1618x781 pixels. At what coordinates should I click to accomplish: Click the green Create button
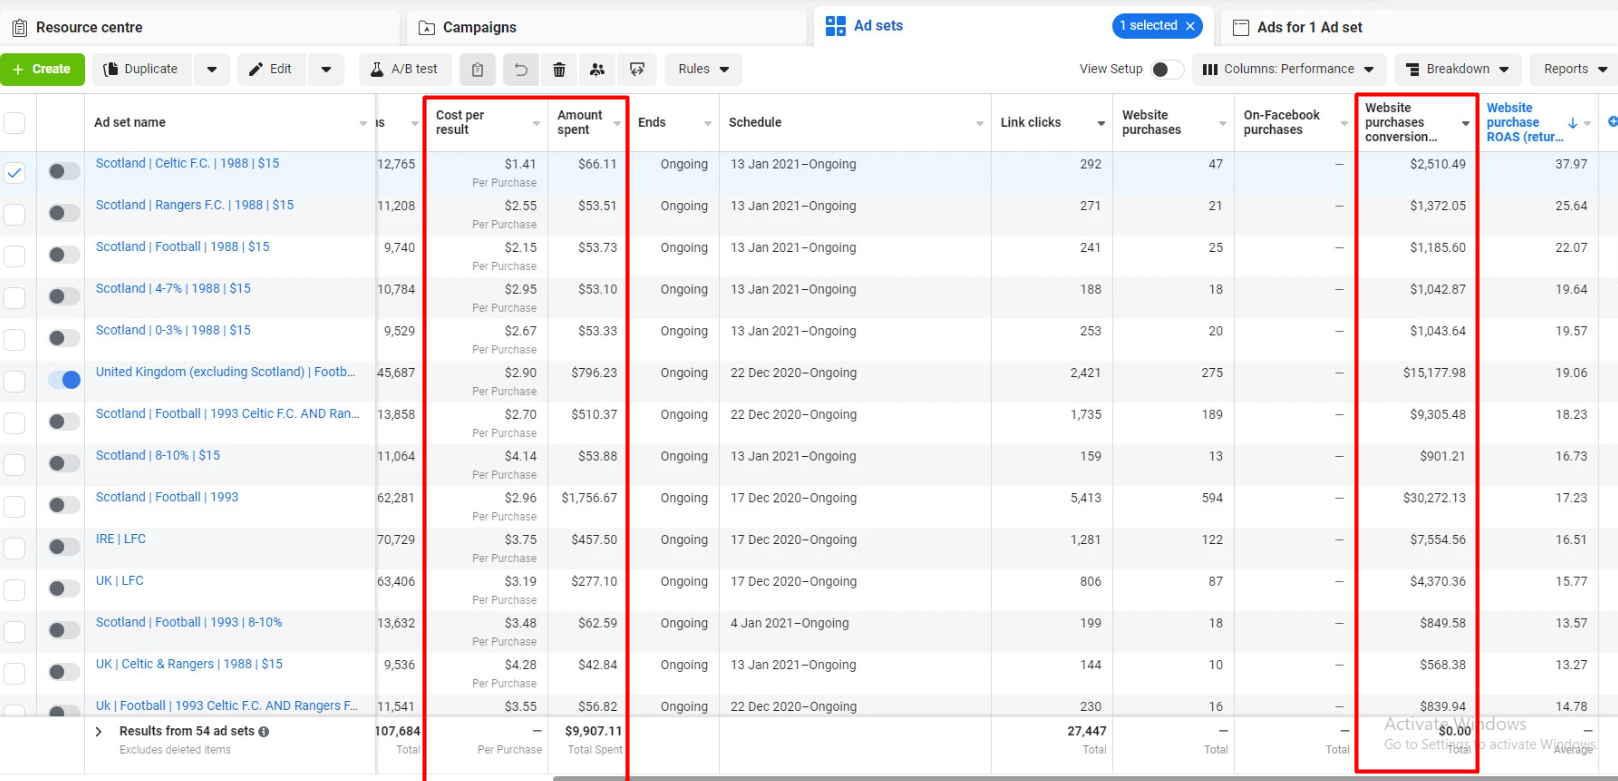(x=42, y=69)
